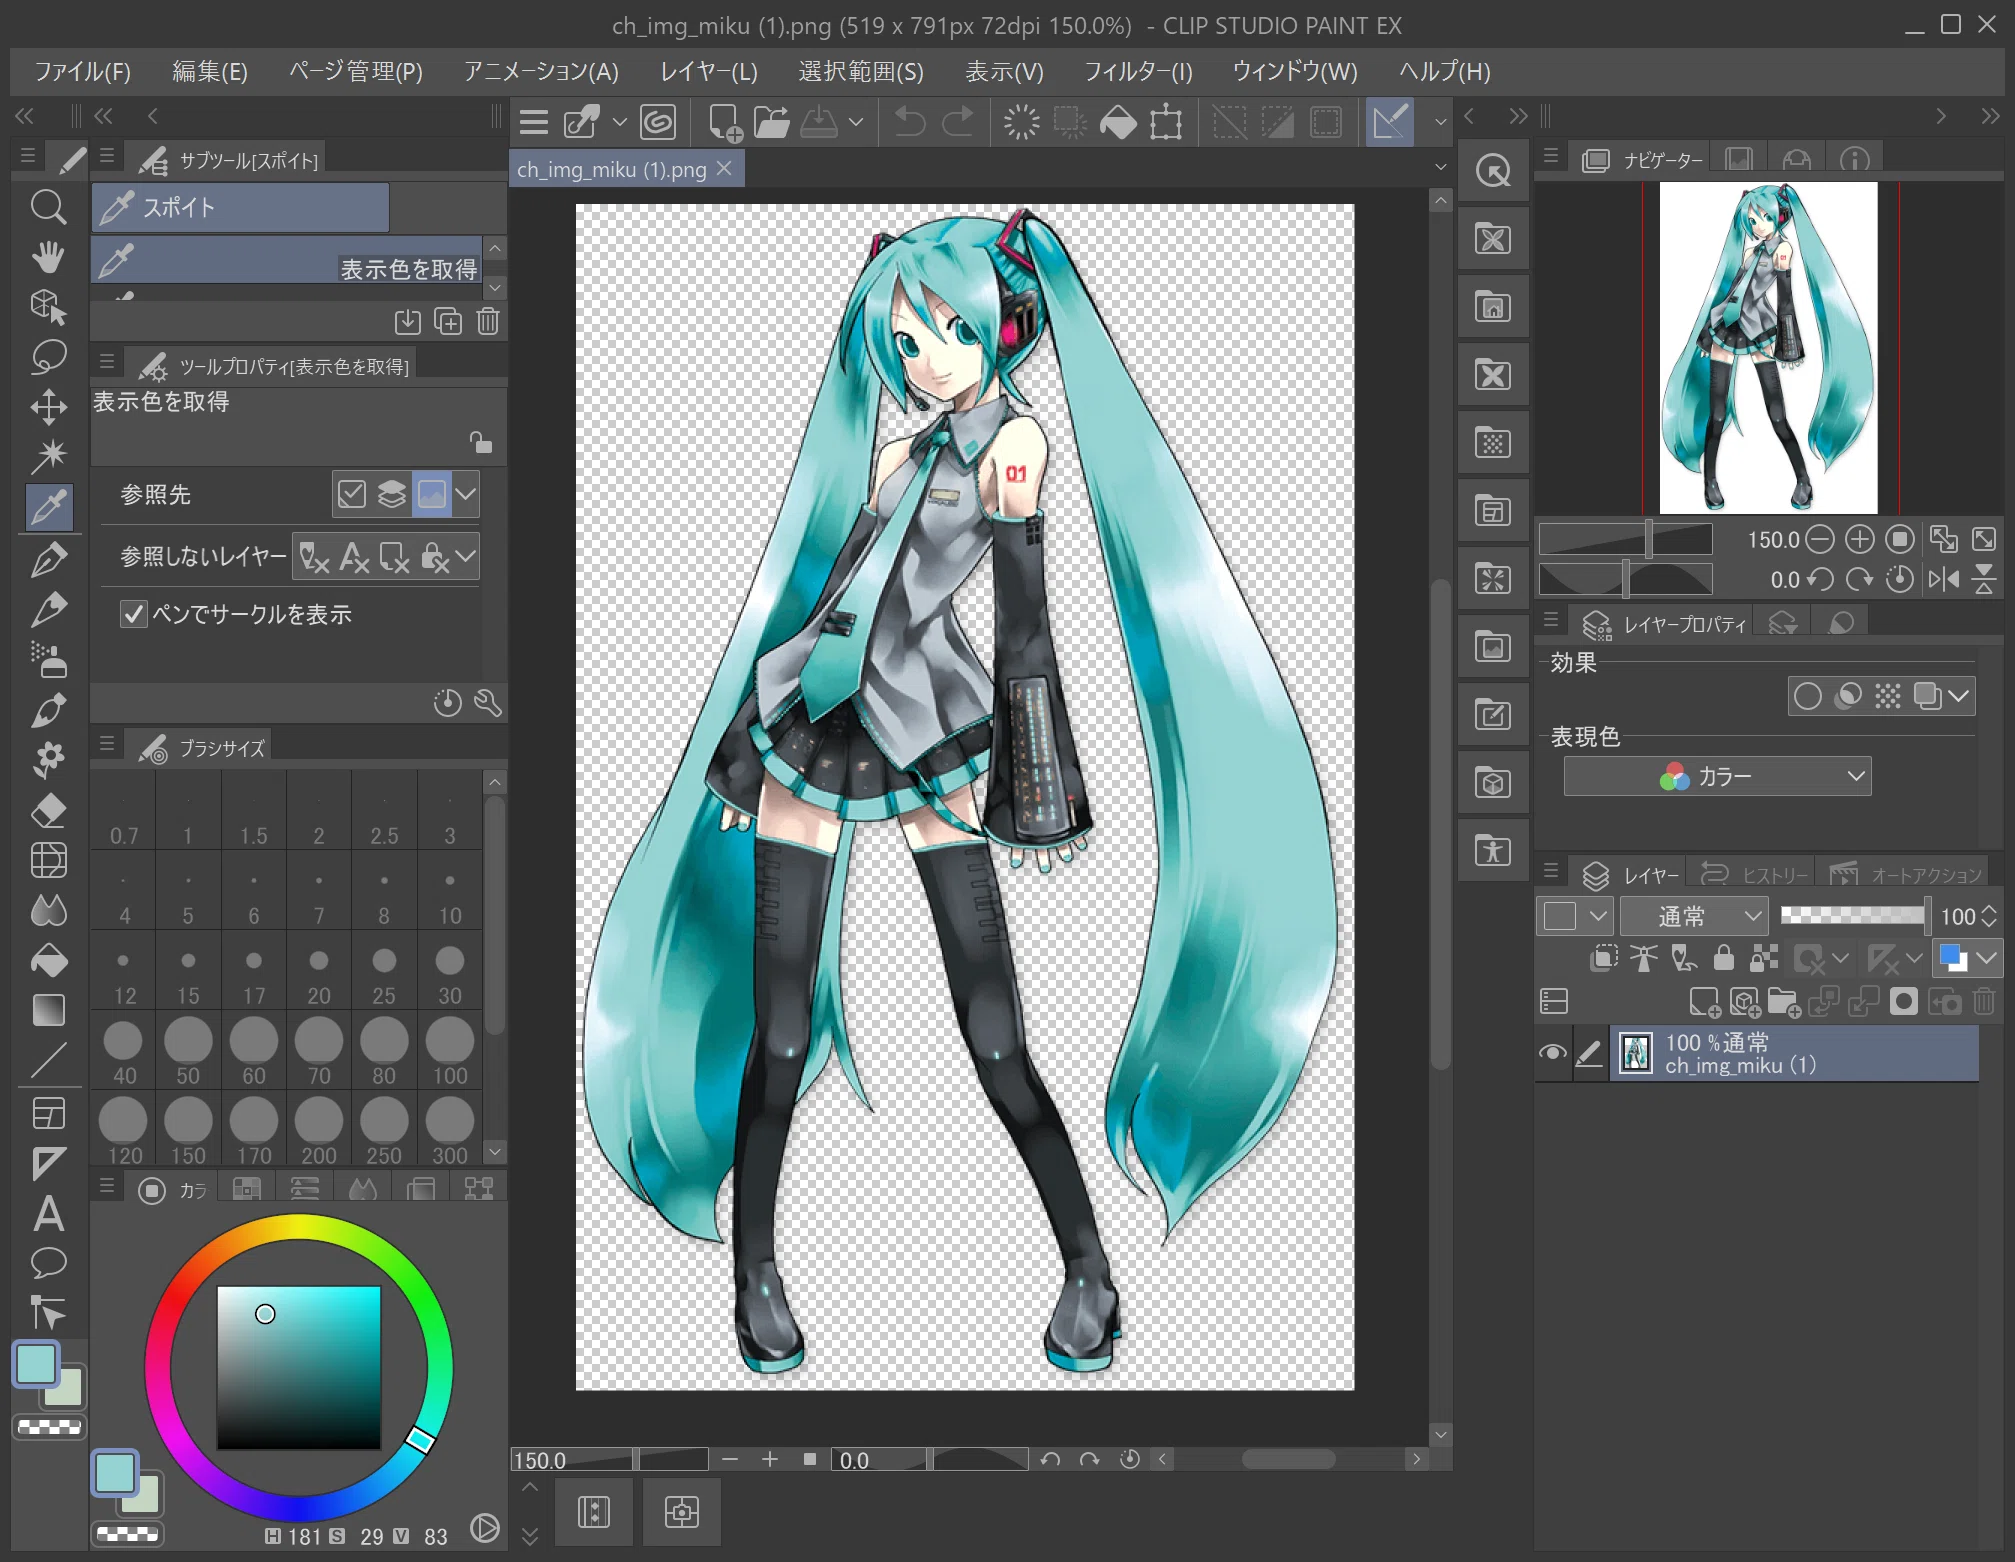Select the Move layer tool
2015x1562 pixels.
point(48,407)
